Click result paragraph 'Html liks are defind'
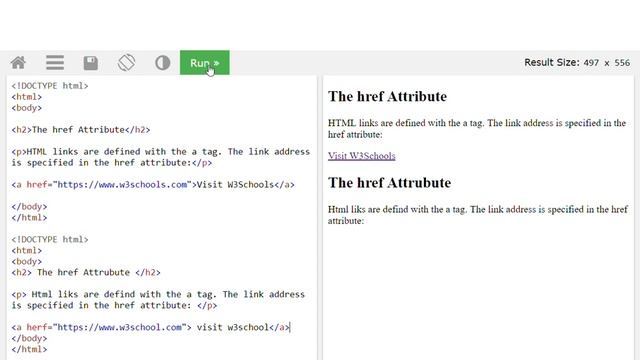 point(478,215)
